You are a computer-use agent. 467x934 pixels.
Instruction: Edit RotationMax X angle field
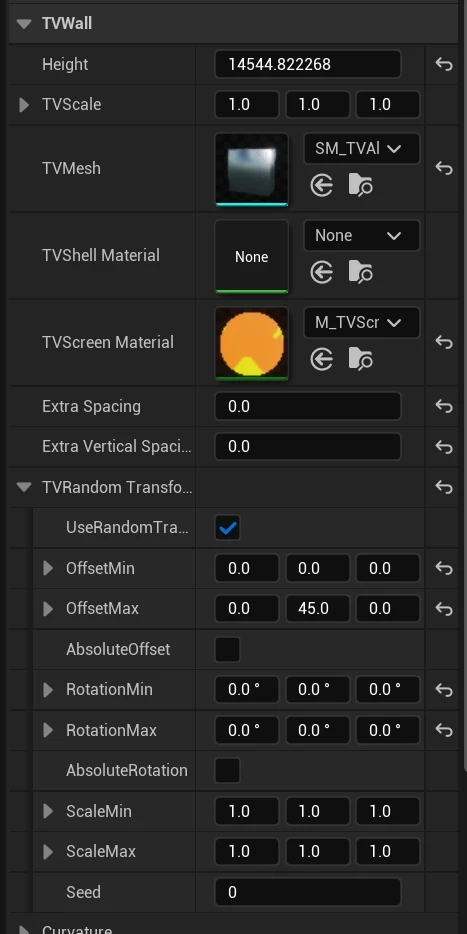(247, 730)
